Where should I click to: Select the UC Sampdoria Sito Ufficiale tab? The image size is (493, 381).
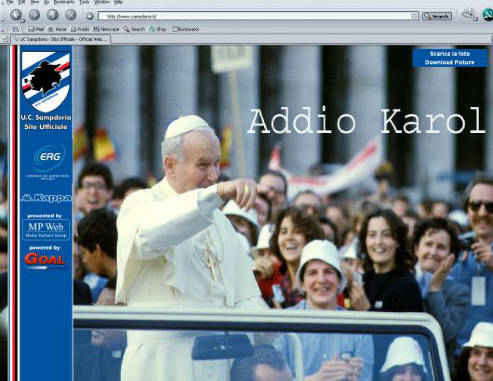coord(61,39)
